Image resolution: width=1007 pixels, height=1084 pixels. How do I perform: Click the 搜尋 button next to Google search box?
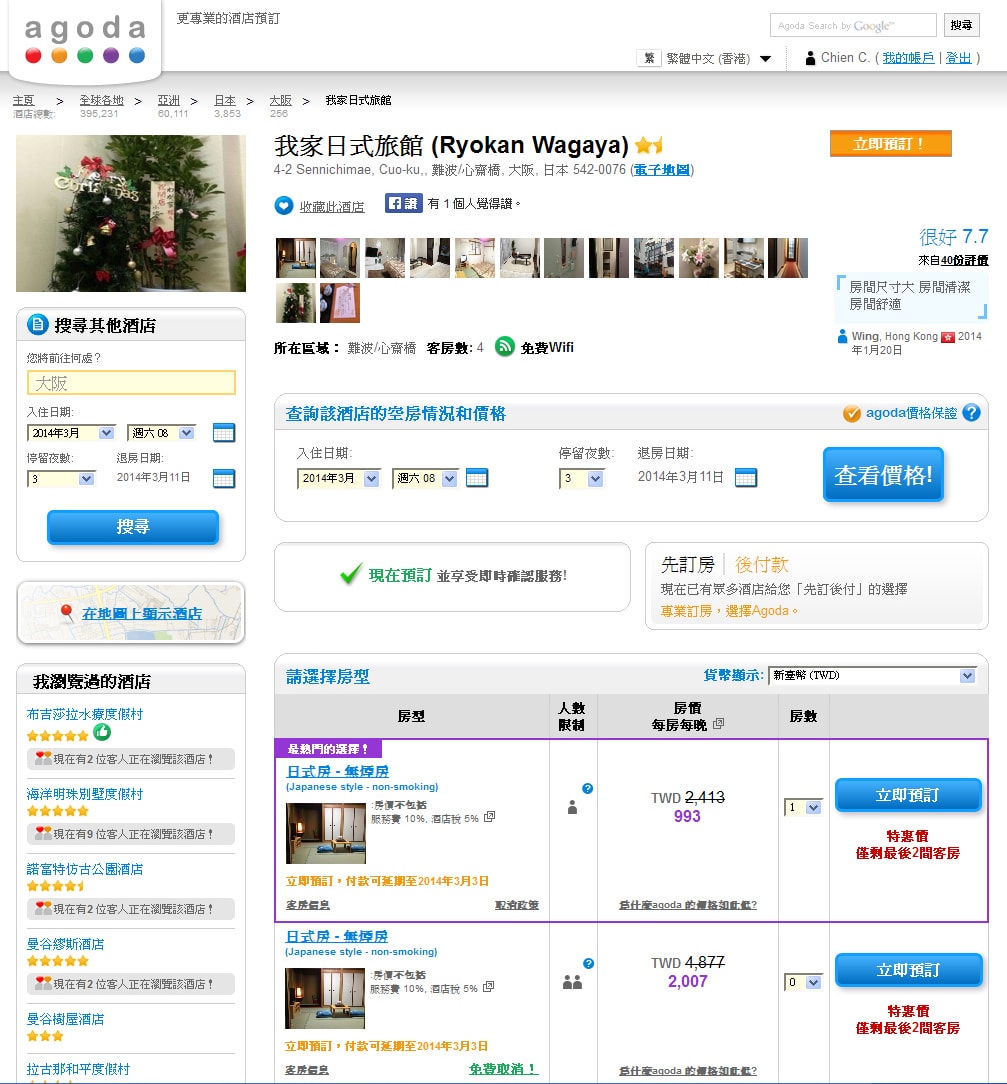click(961, 25)
